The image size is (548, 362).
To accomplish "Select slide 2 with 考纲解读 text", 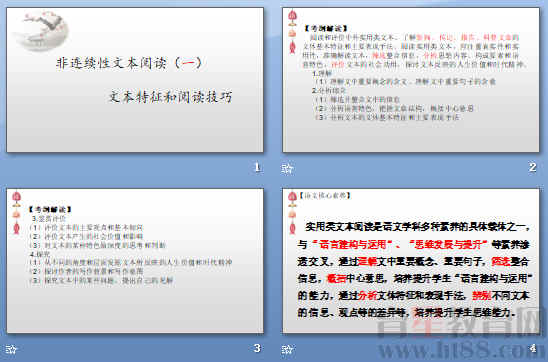I will click(411, 80).
